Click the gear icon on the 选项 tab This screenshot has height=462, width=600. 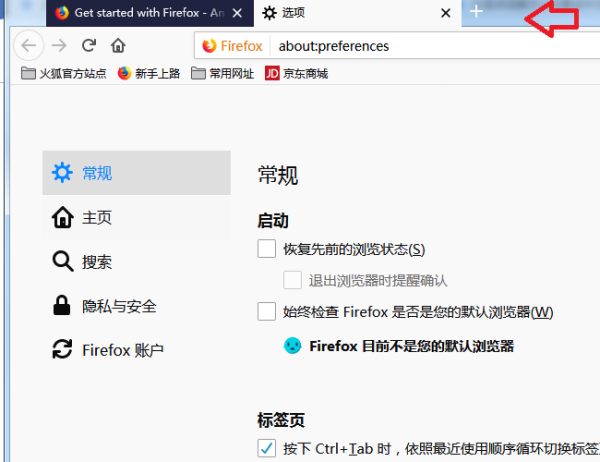click(x=269, y=13)
